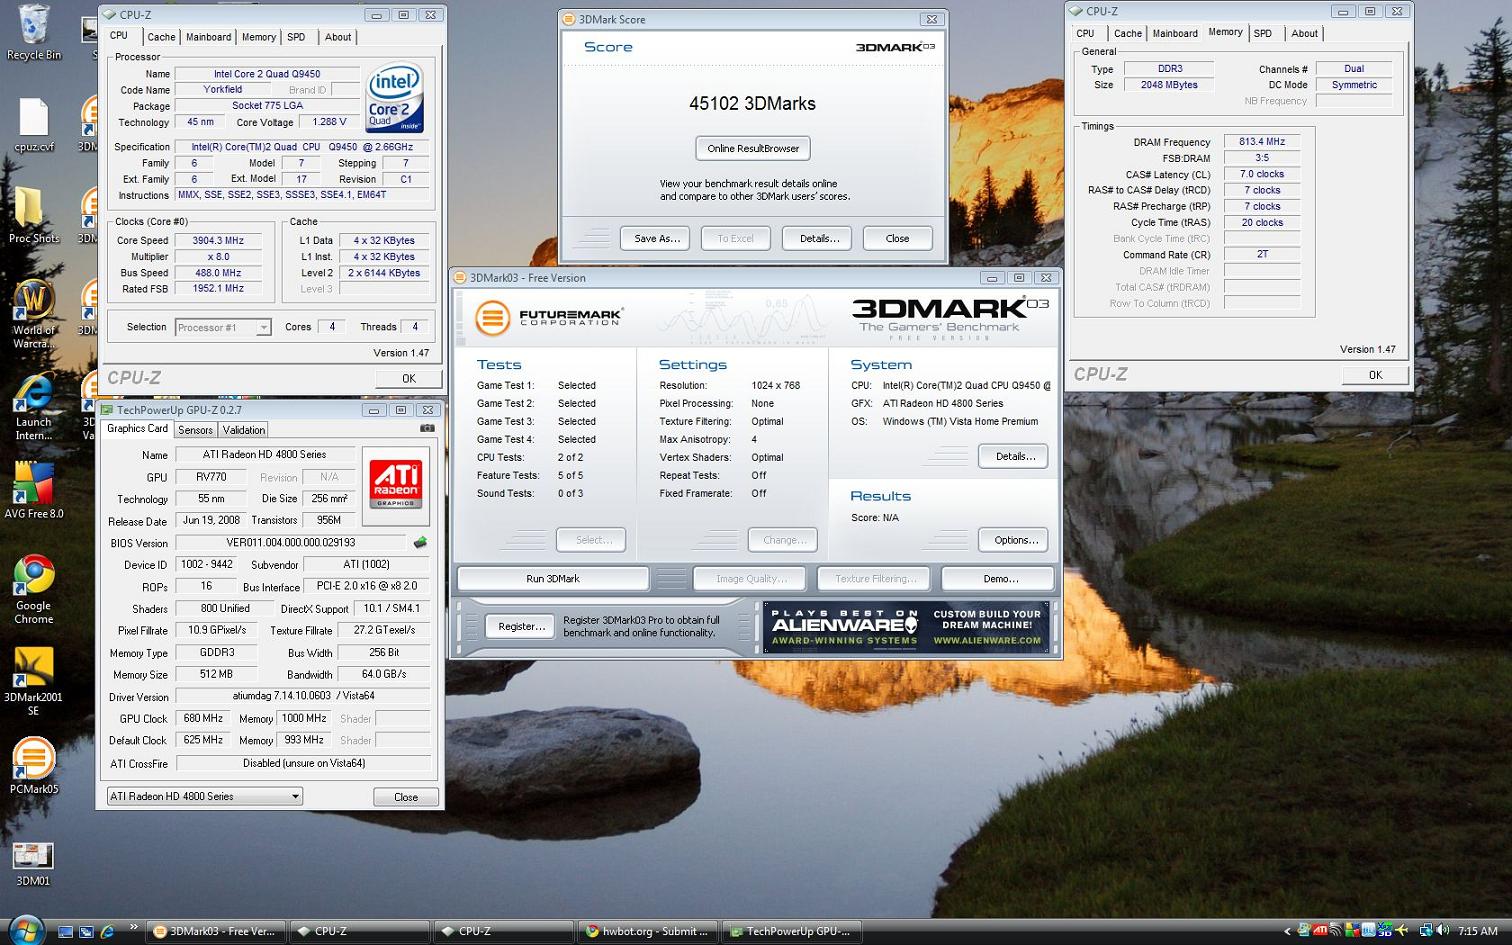Launch Internet Explorer desktop shortcut
1512x945 pixels.
coord(33,406)
